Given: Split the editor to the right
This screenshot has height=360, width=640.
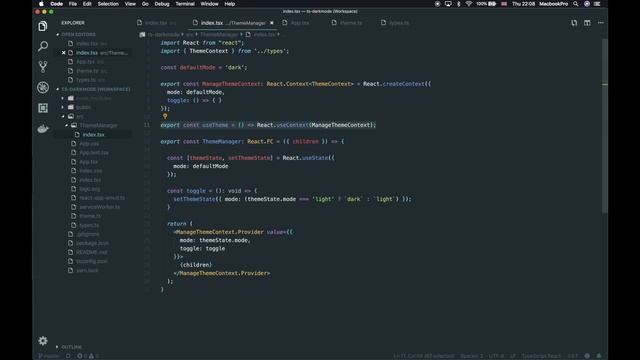Looking at the screenshot, I should click(587, 23).
